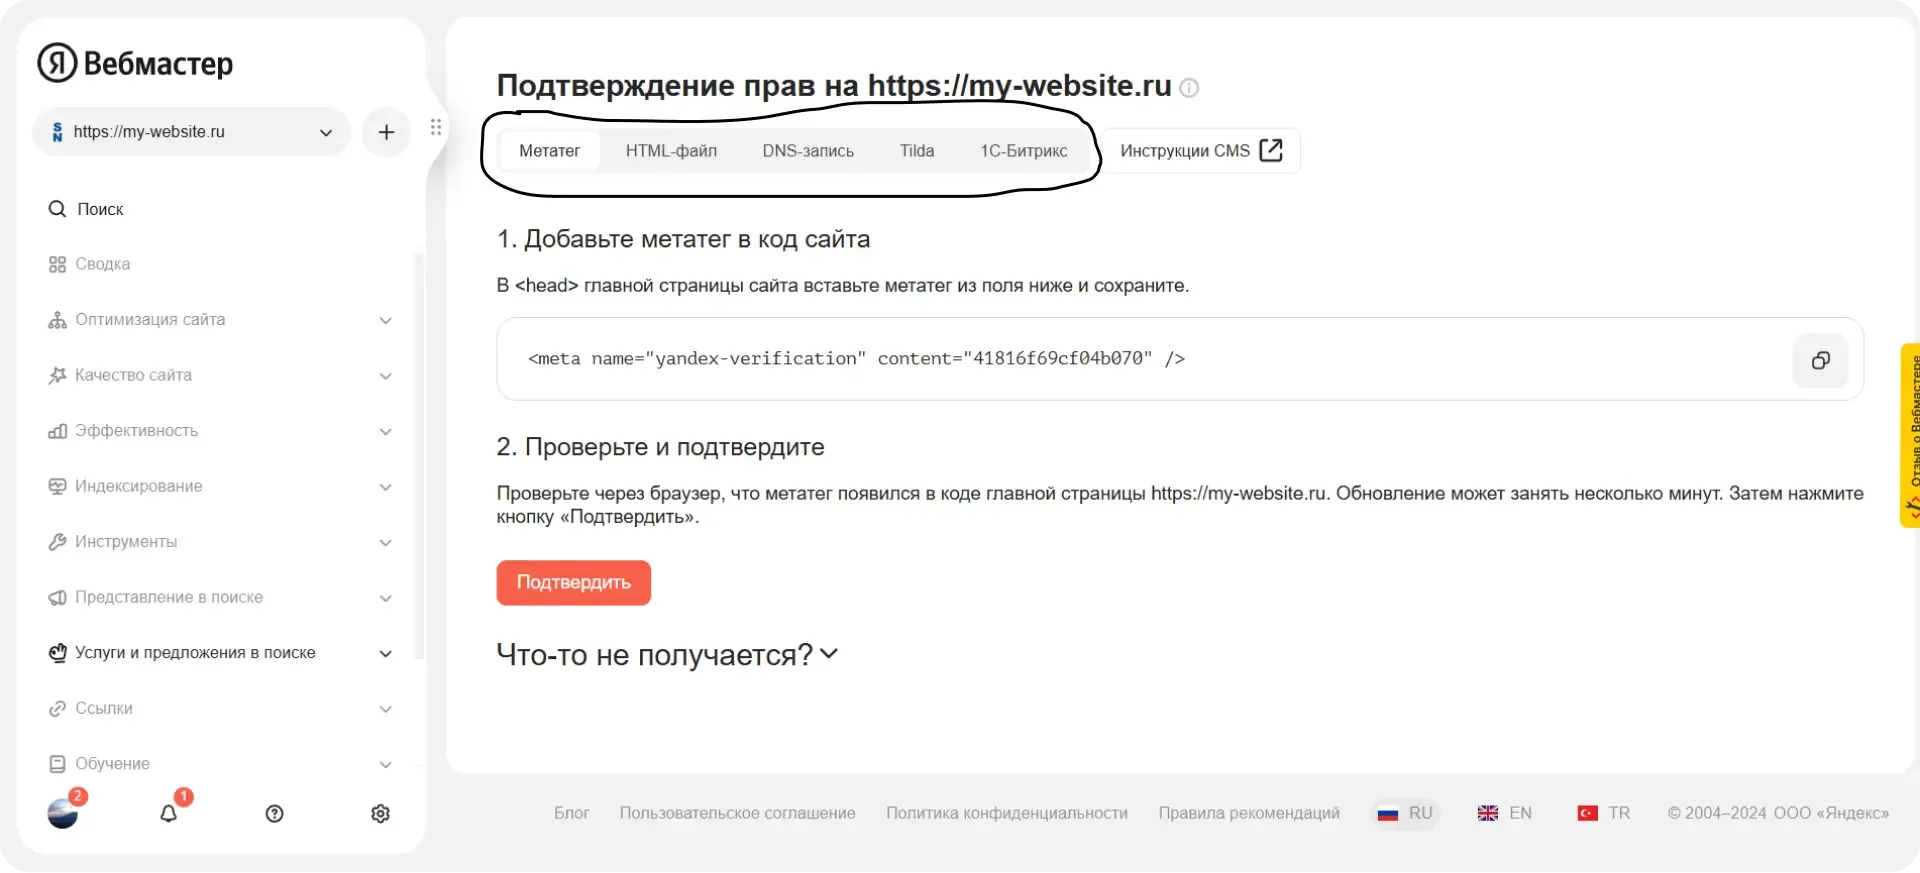Open the Блог footer link

pos(572,813)
